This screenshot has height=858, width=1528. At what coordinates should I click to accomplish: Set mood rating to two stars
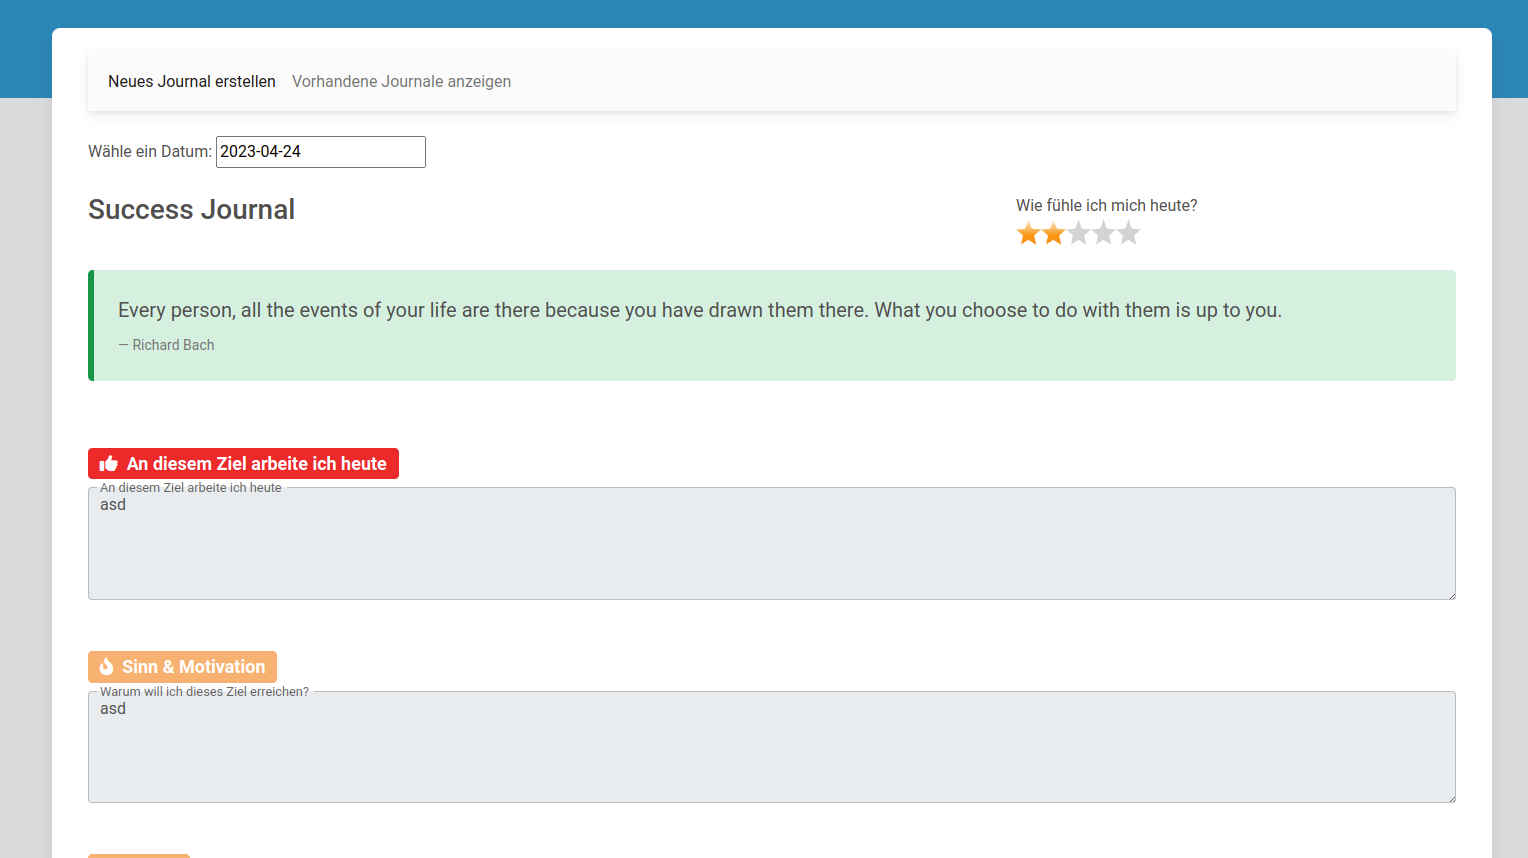tap(1053, 234)
